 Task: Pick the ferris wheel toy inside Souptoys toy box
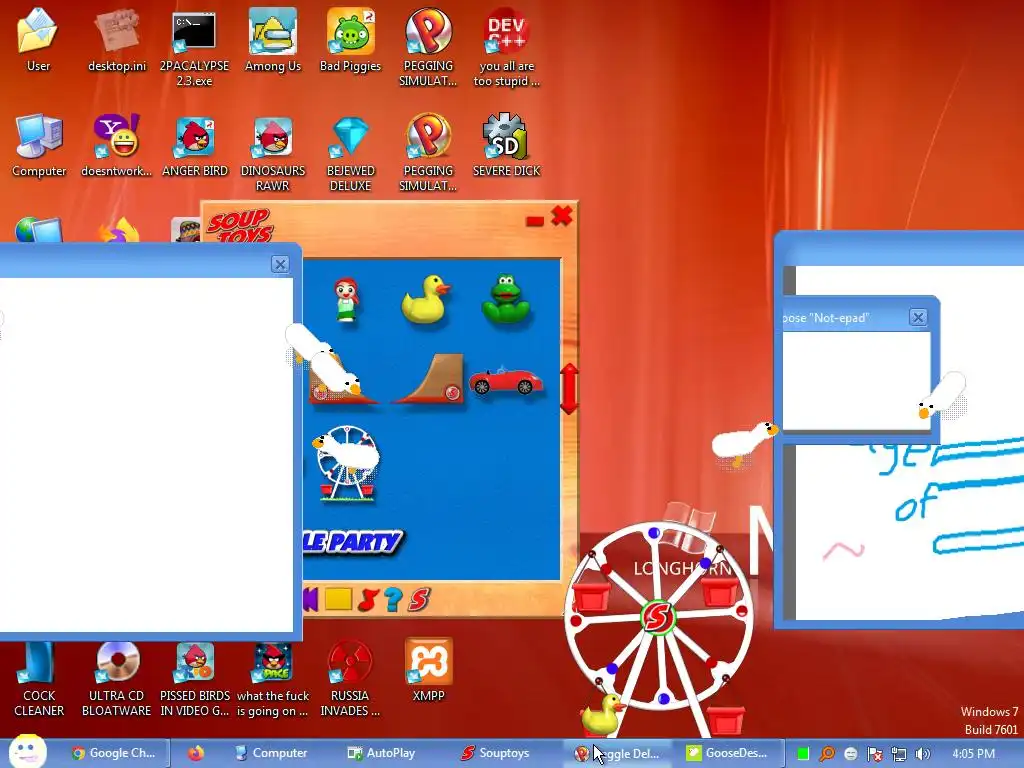(x=347, y=464)
